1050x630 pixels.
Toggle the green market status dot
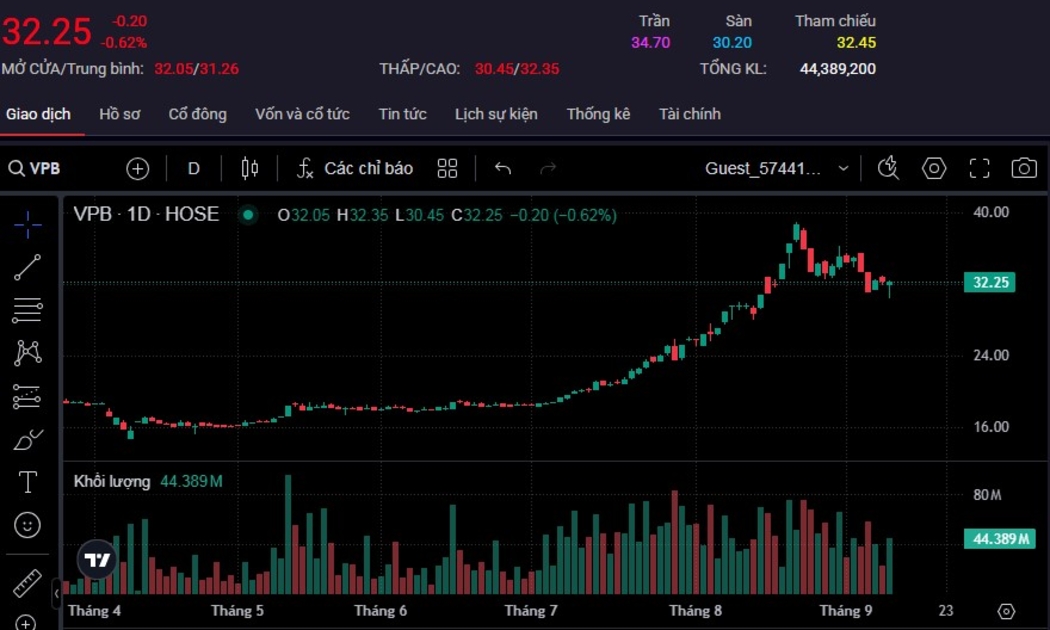(248, 214)
